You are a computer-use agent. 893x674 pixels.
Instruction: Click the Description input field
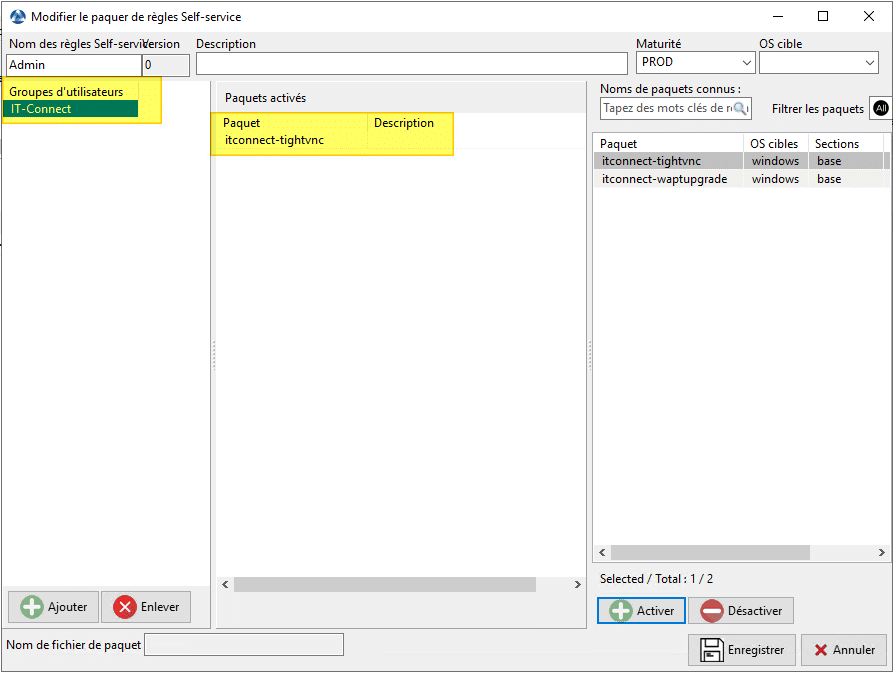[x=410, y=64]
